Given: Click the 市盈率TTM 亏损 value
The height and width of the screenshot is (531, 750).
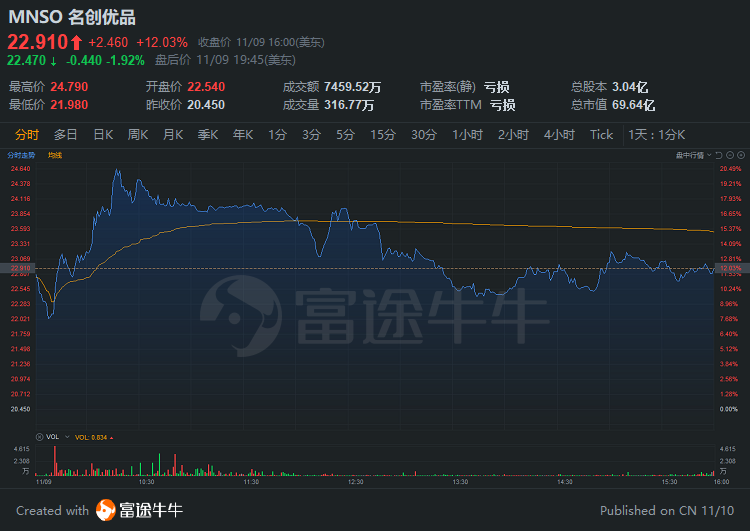Looking at the screenshot, I should [503, 105].
